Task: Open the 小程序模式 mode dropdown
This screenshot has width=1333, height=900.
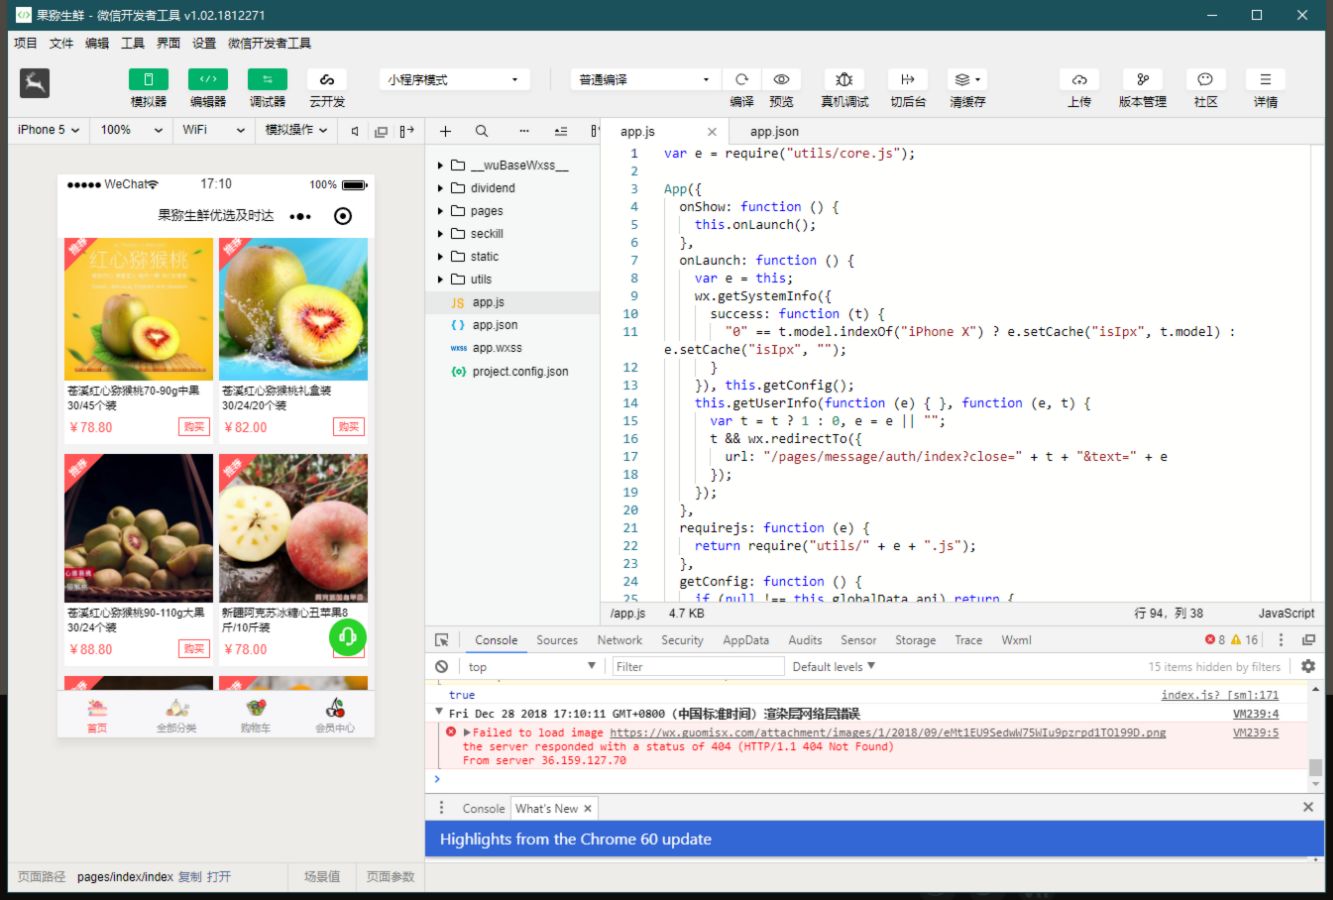Action: (x=454, y=80)
